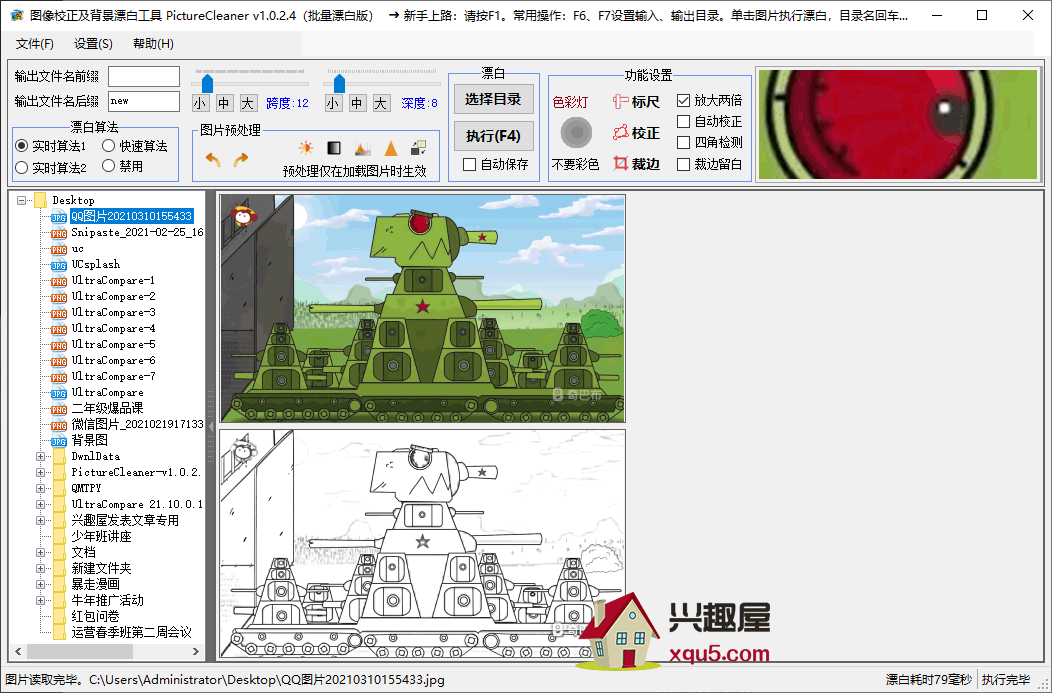This screenshot has height=693, width=1052.
Task: Click the gray 色彩灯 color lamp circle
Action: [x=576, y=133]
